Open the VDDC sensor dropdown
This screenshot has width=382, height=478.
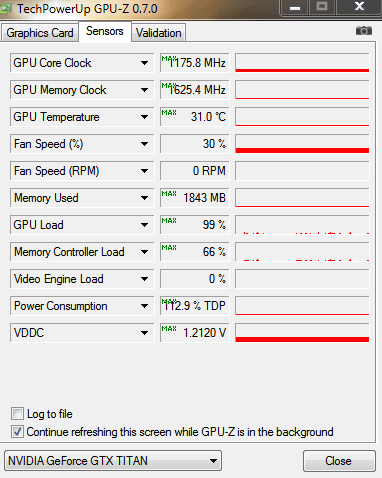pyautogui.click(x=144, y=333)
